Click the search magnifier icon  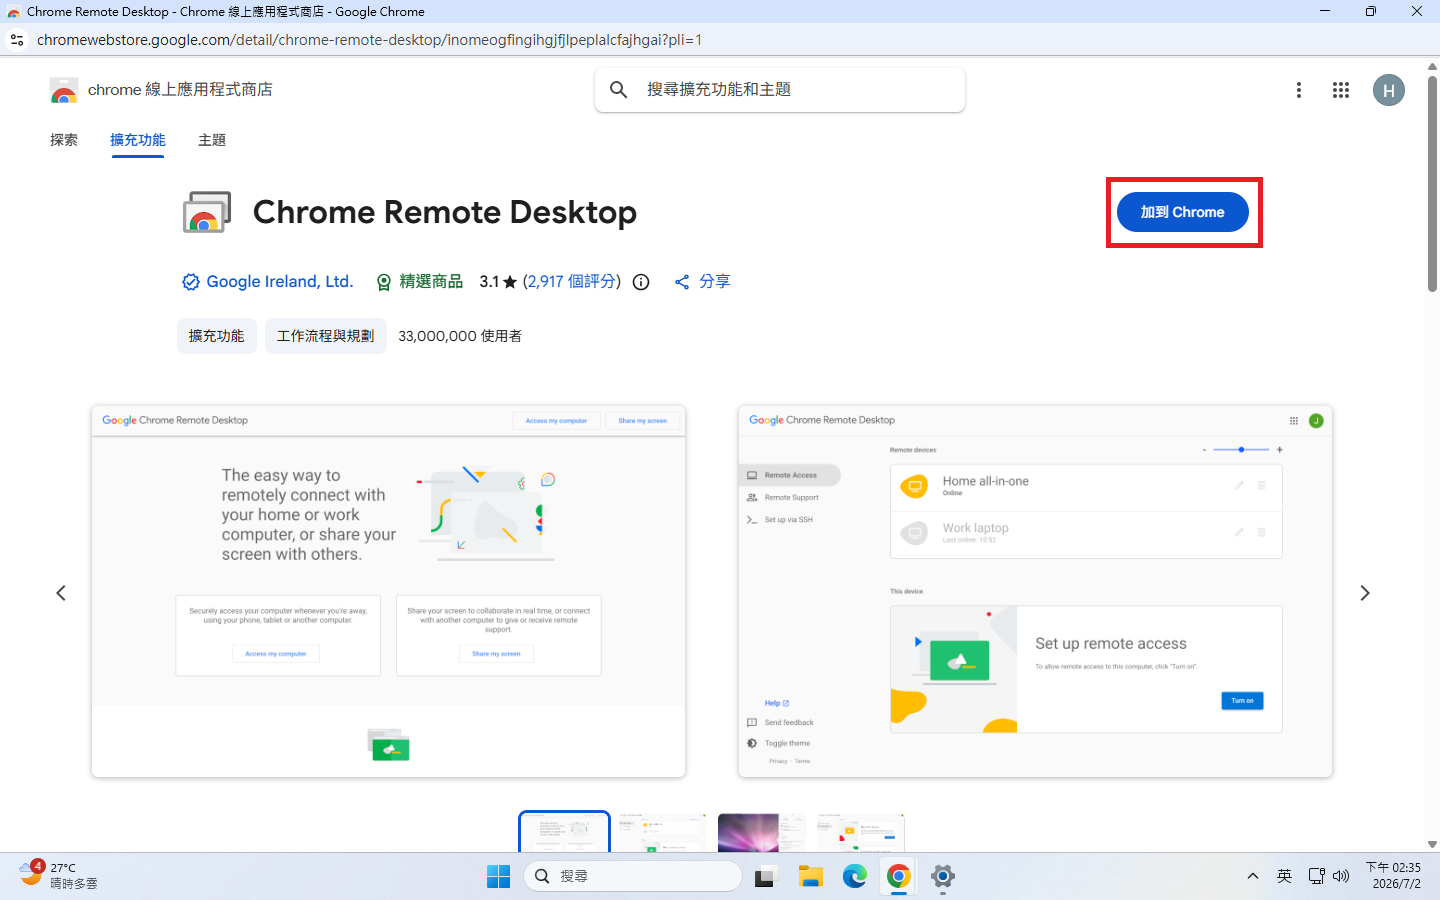tap(619, 90)
